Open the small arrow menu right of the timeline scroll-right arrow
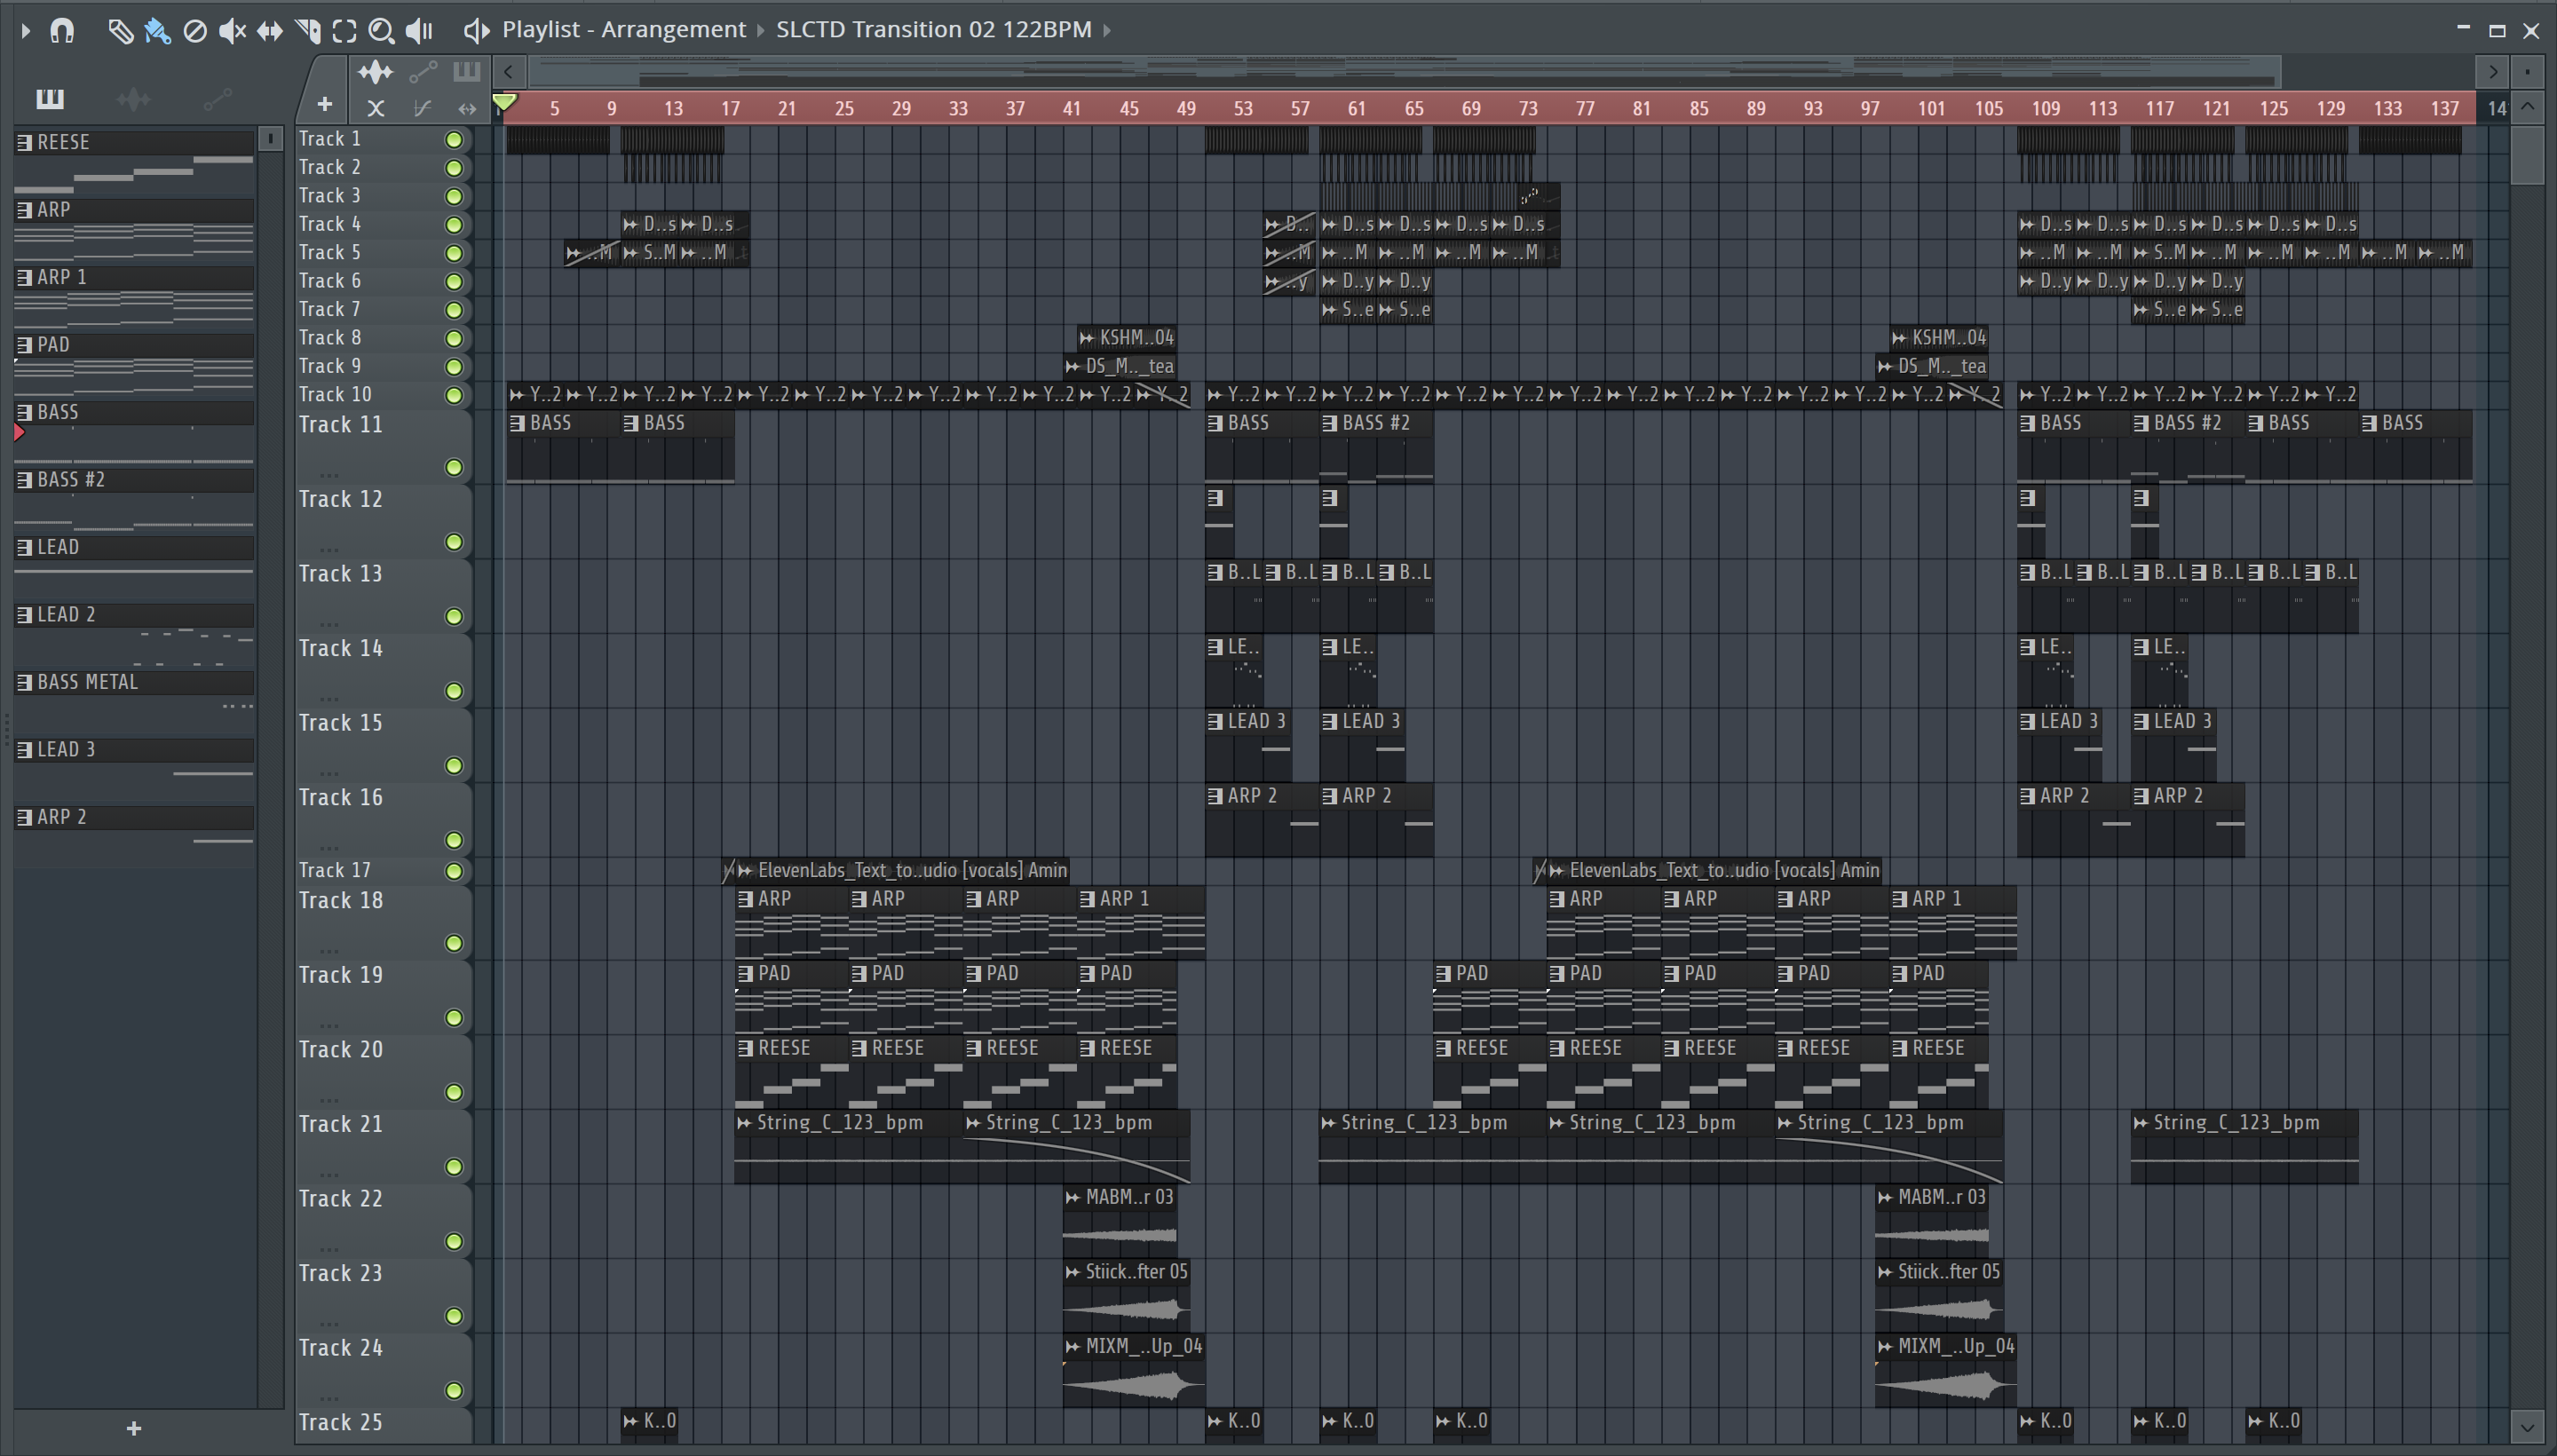 pyautogui.click(x=2528, y=71)
